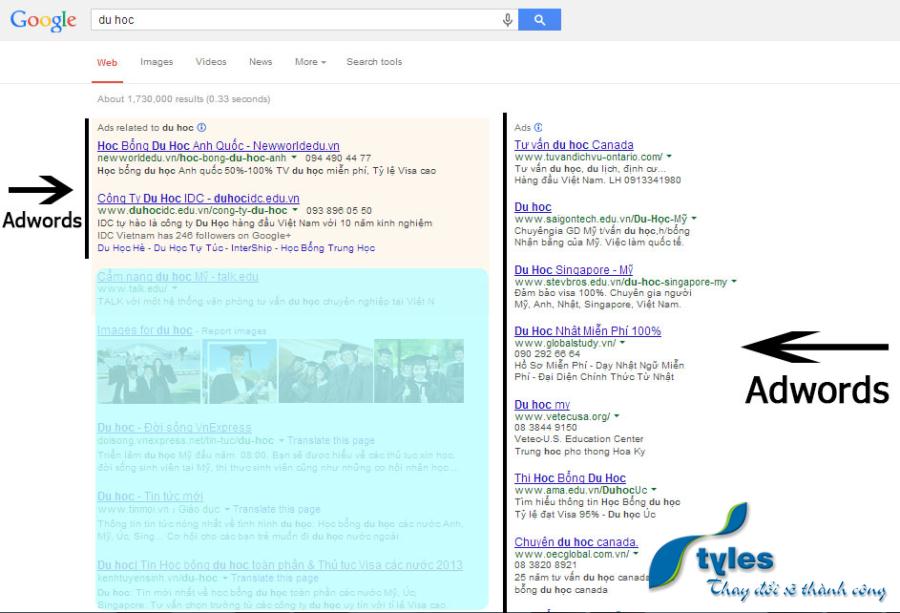Open "Du Học Nhật Miễn Phí 100%" ad
This screenshot has width=900, height=613.
click(588, 331)
